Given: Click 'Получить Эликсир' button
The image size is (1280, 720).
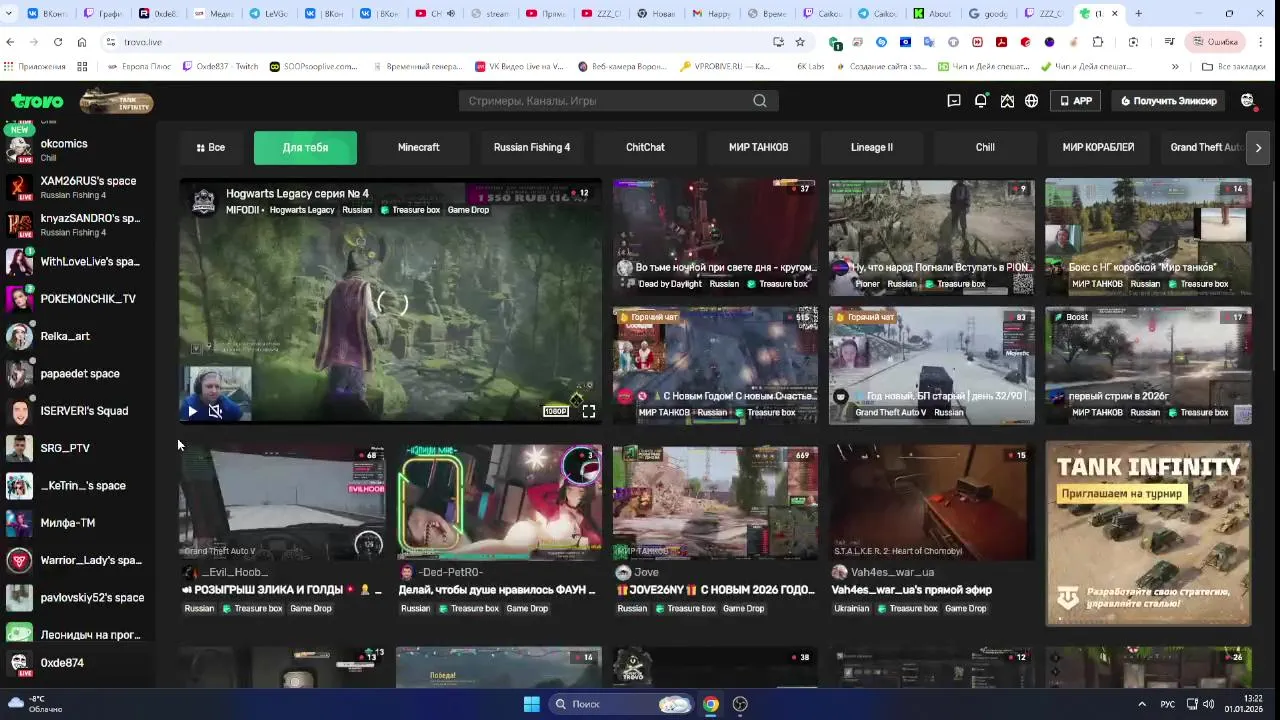Looking at the screenshot, I should coord(1169,101).
